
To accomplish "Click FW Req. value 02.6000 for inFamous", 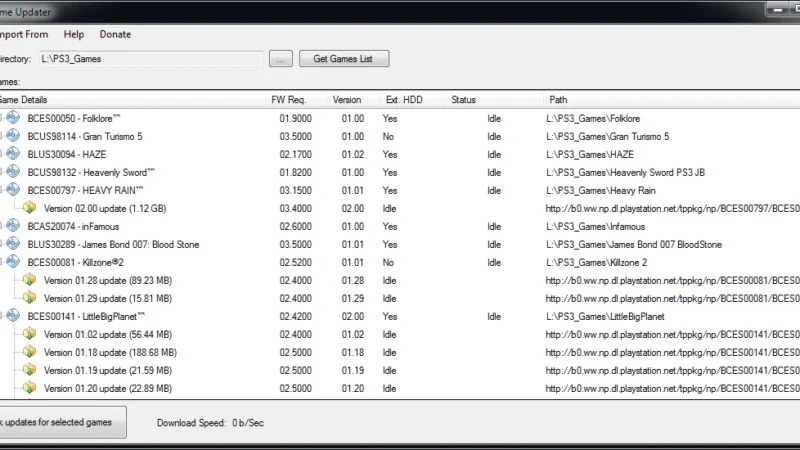I will [295, 227].
